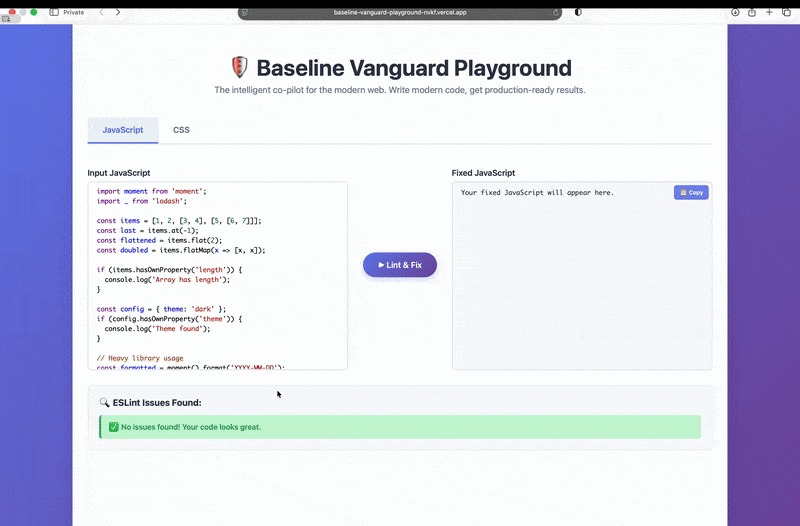This screenshot has width=800, height=526.
Task: Click the 'const doubled' code line
Action: point(181,250)
